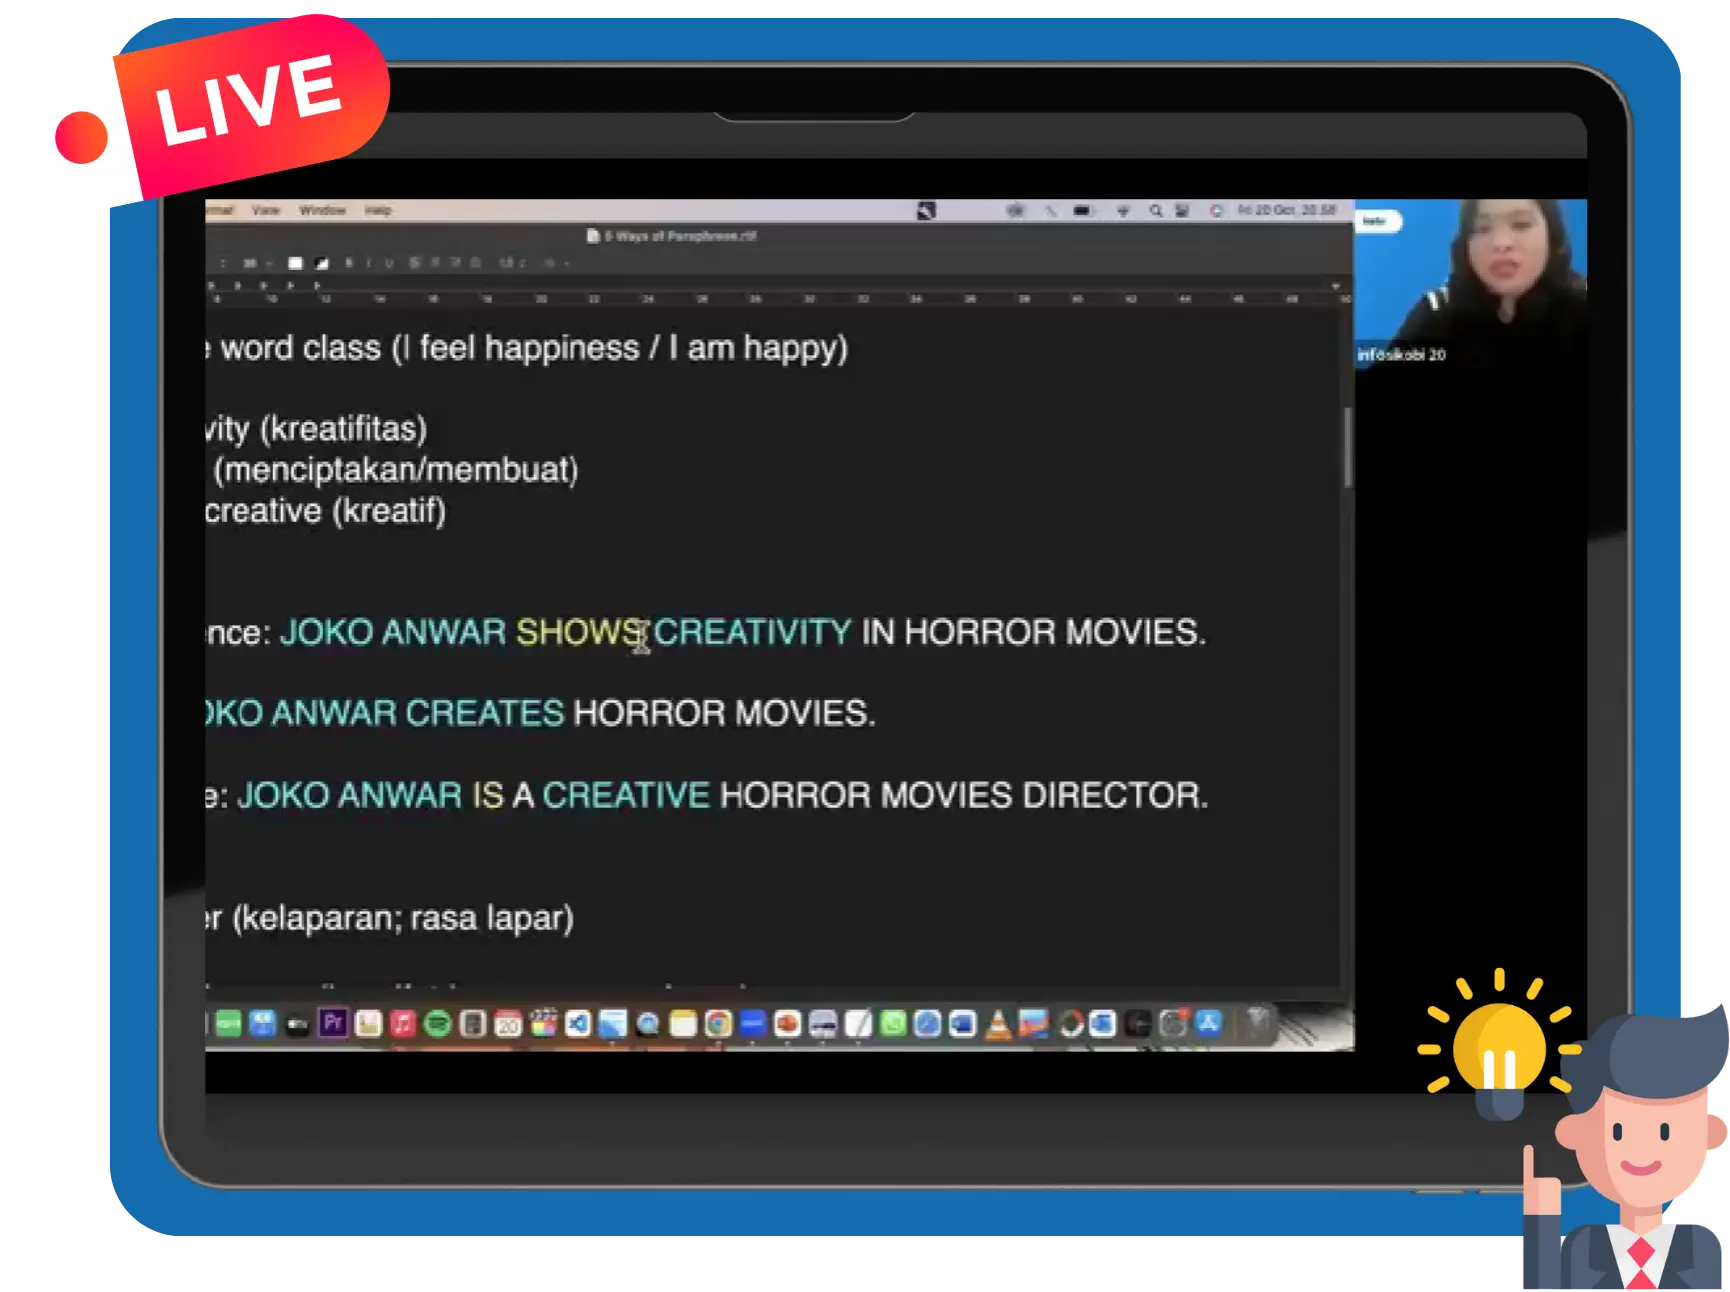Open the Calendar app in the Dock
Screen dimensions: 1730x1292
(x=508, y=1024)
